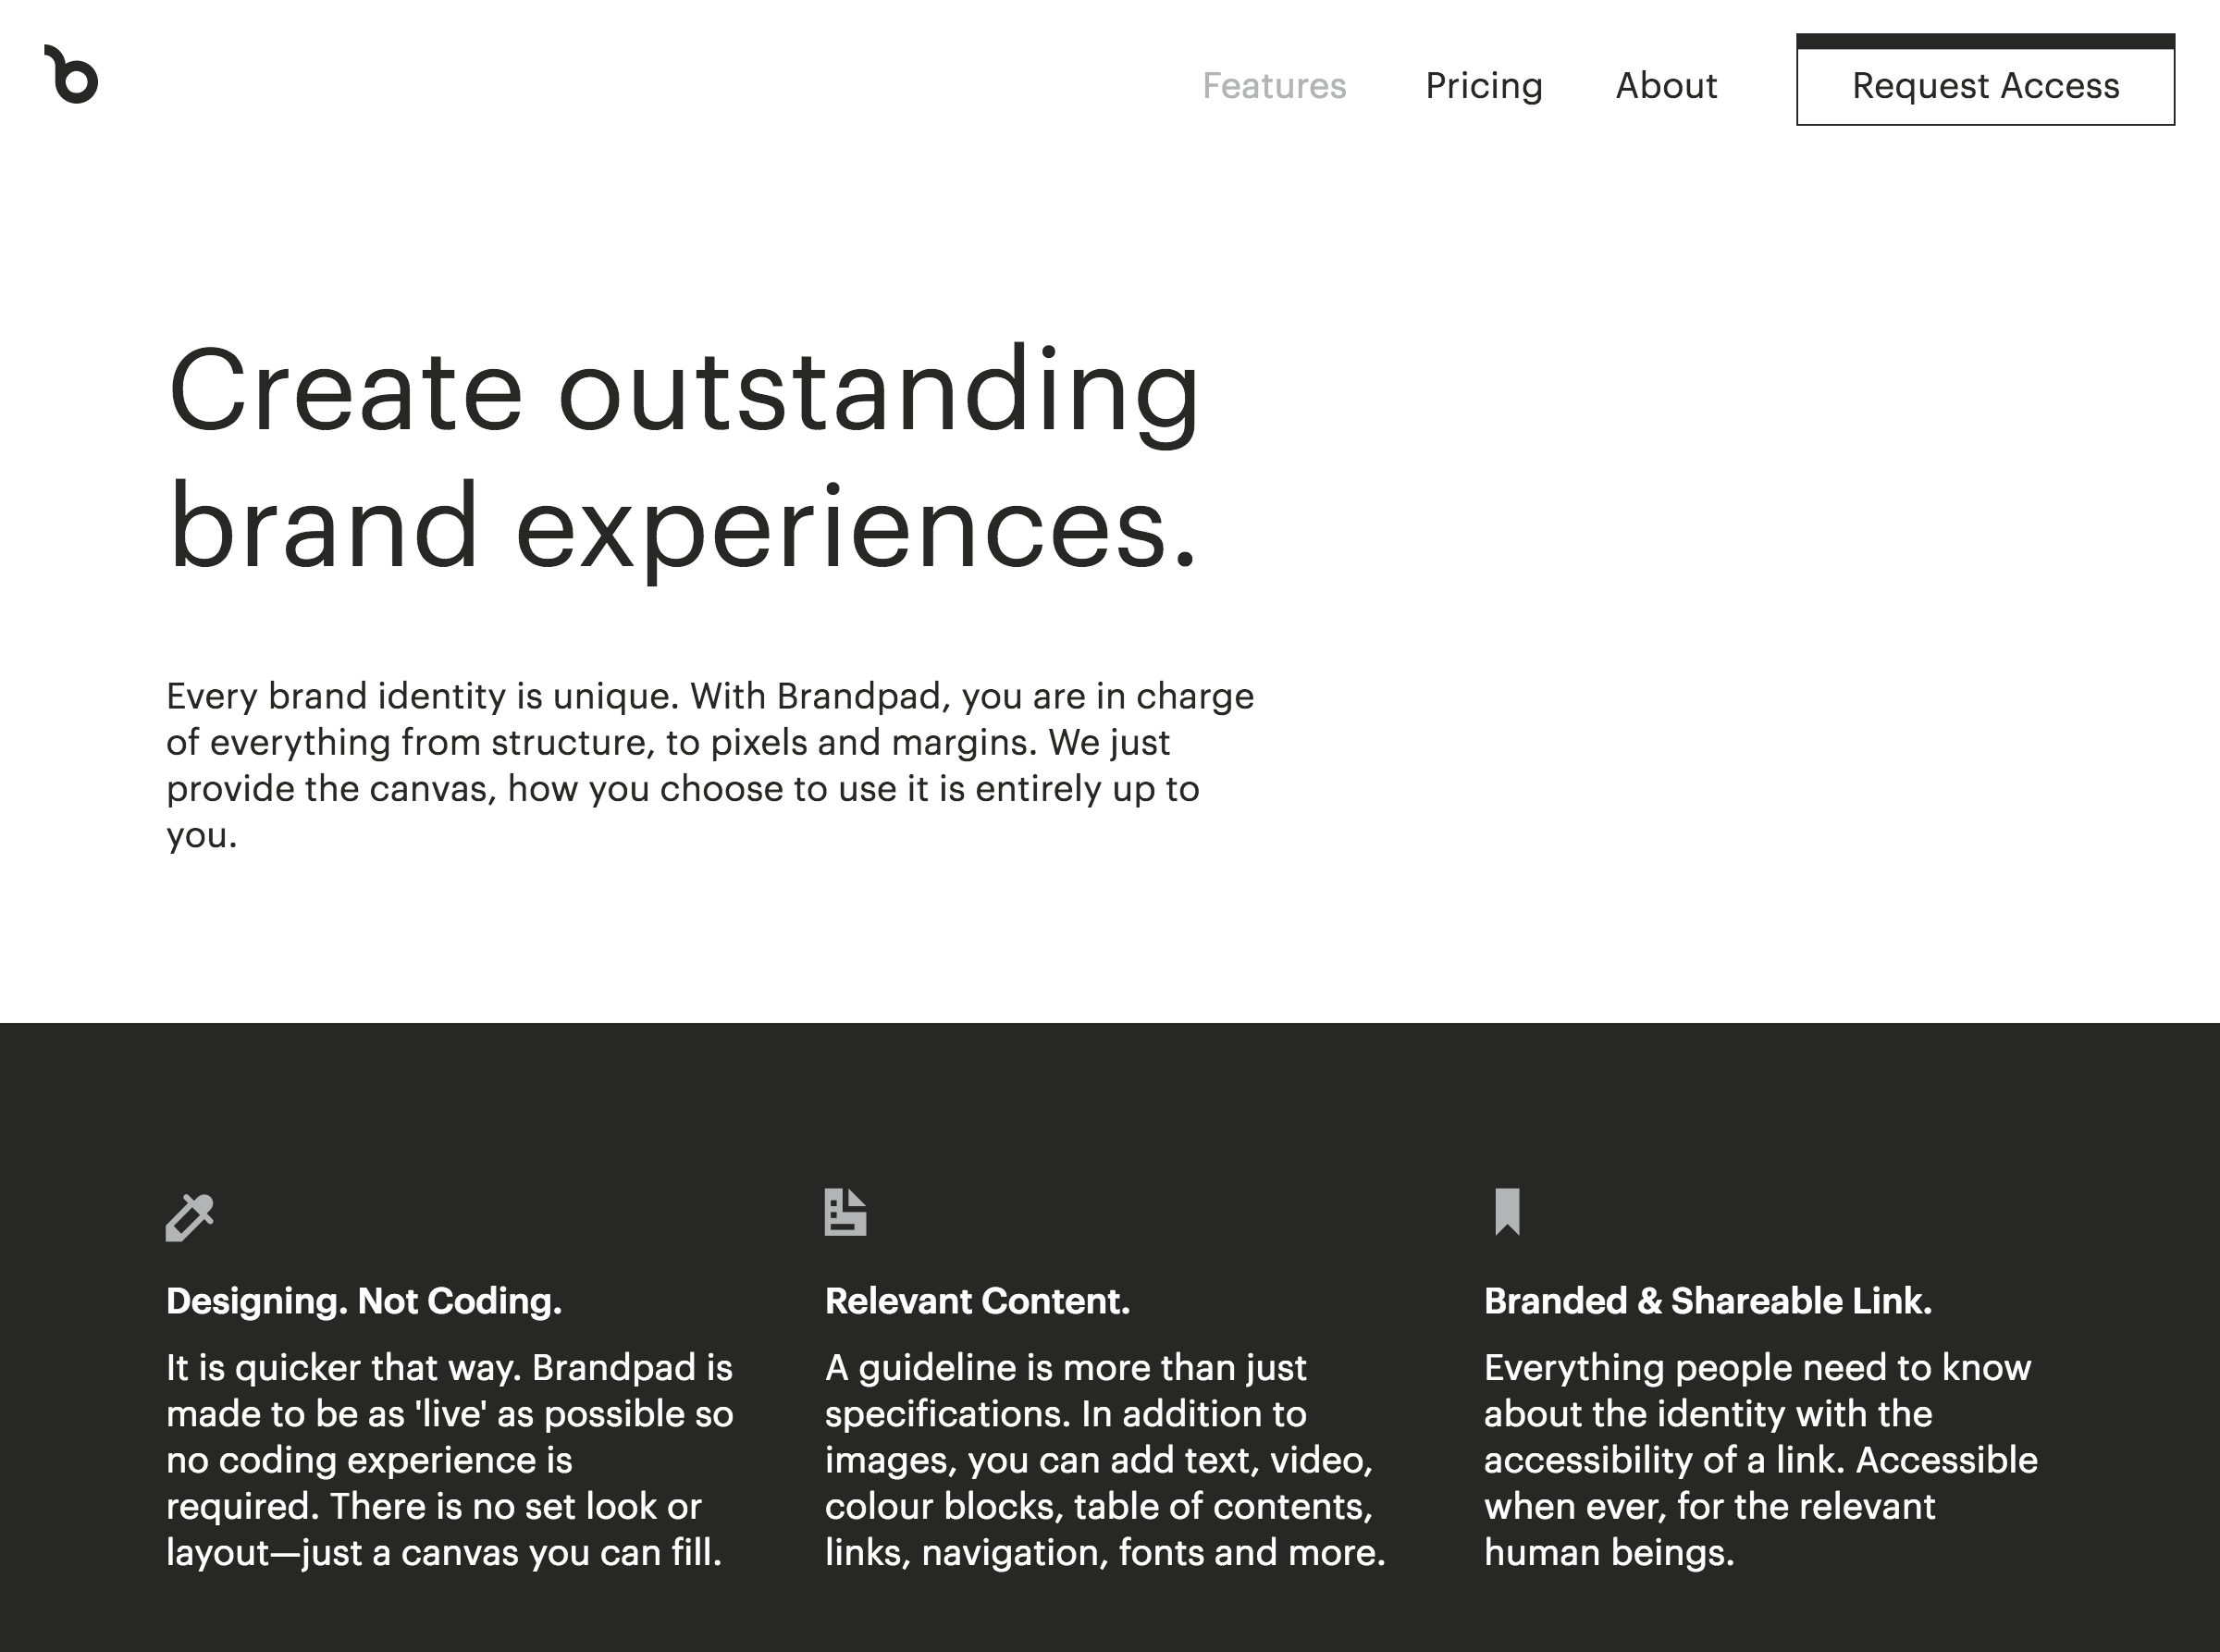
Task: Click the paragraph about no coding experience
Action: pos(450,1460)
